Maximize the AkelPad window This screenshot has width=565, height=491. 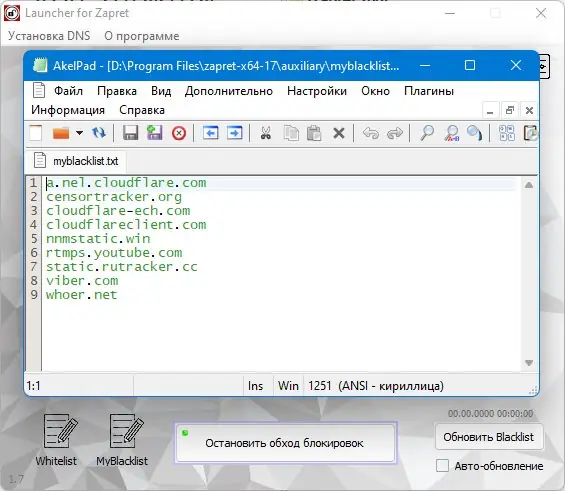click(470, 66)
